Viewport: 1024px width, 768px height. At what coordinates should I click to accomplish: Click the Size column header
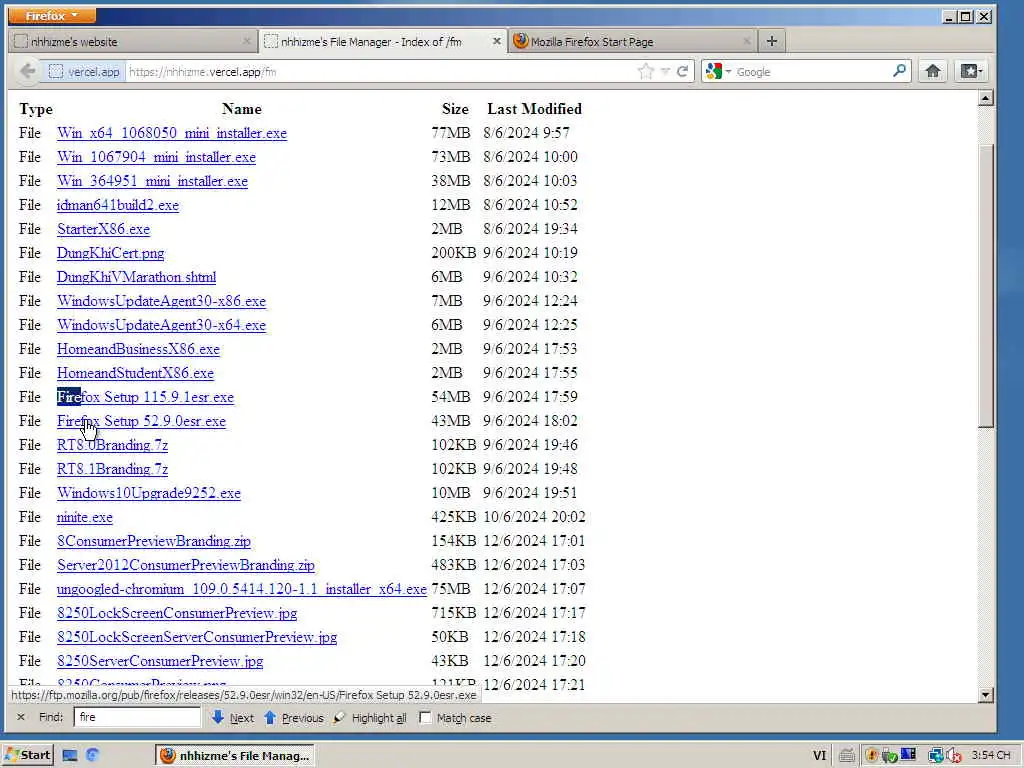tap(455, 109)
